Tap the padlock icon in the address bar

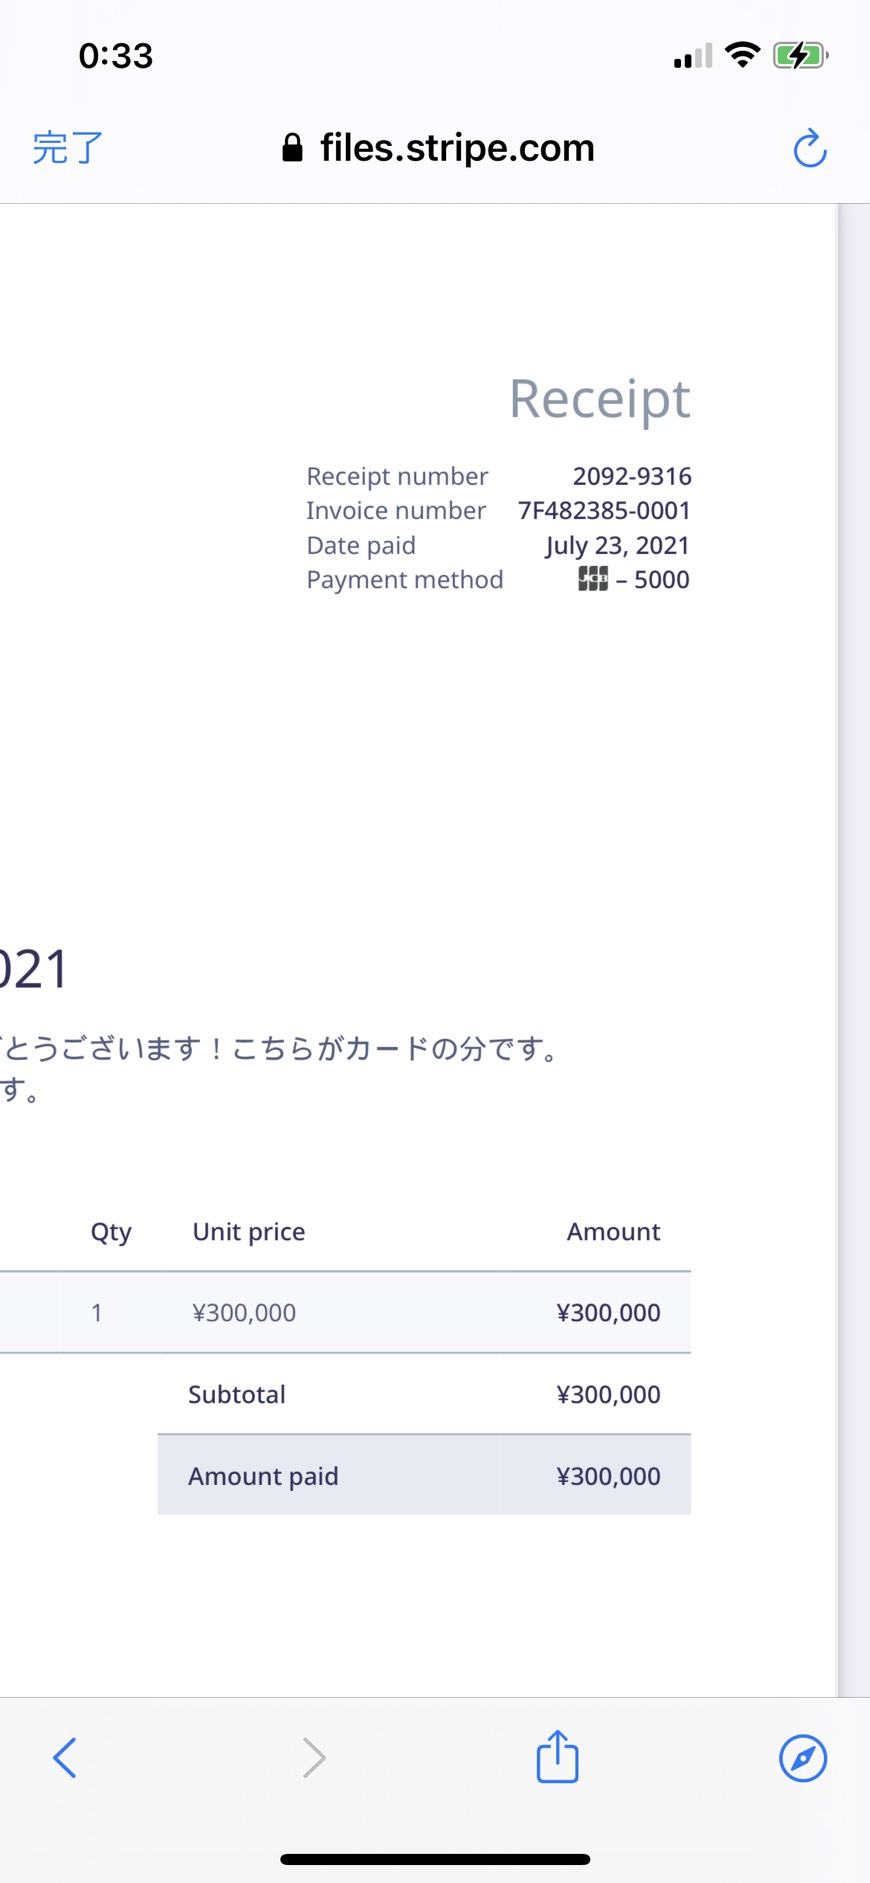[292, 148]
